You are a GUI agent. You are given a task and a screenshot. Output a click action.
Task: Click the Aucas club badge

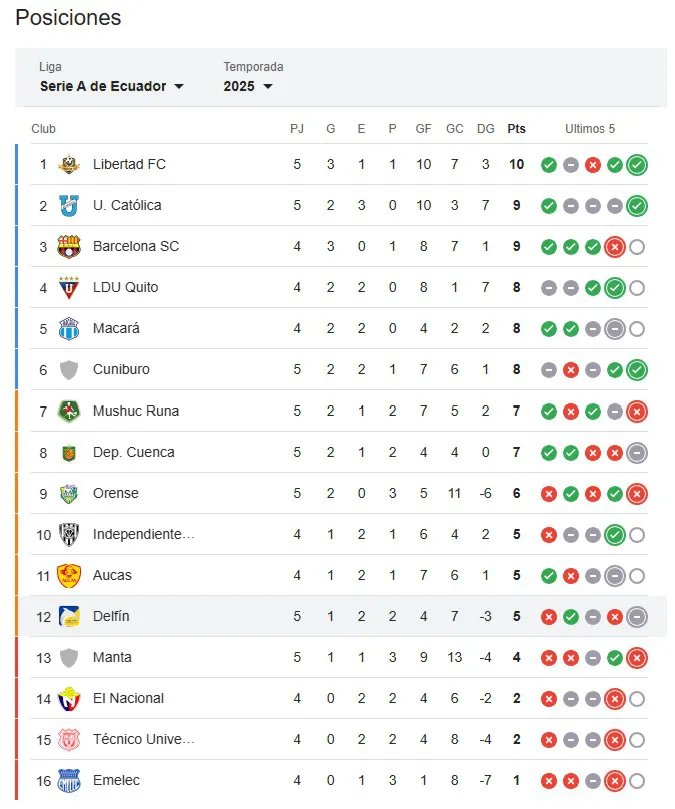click(69, 575)
